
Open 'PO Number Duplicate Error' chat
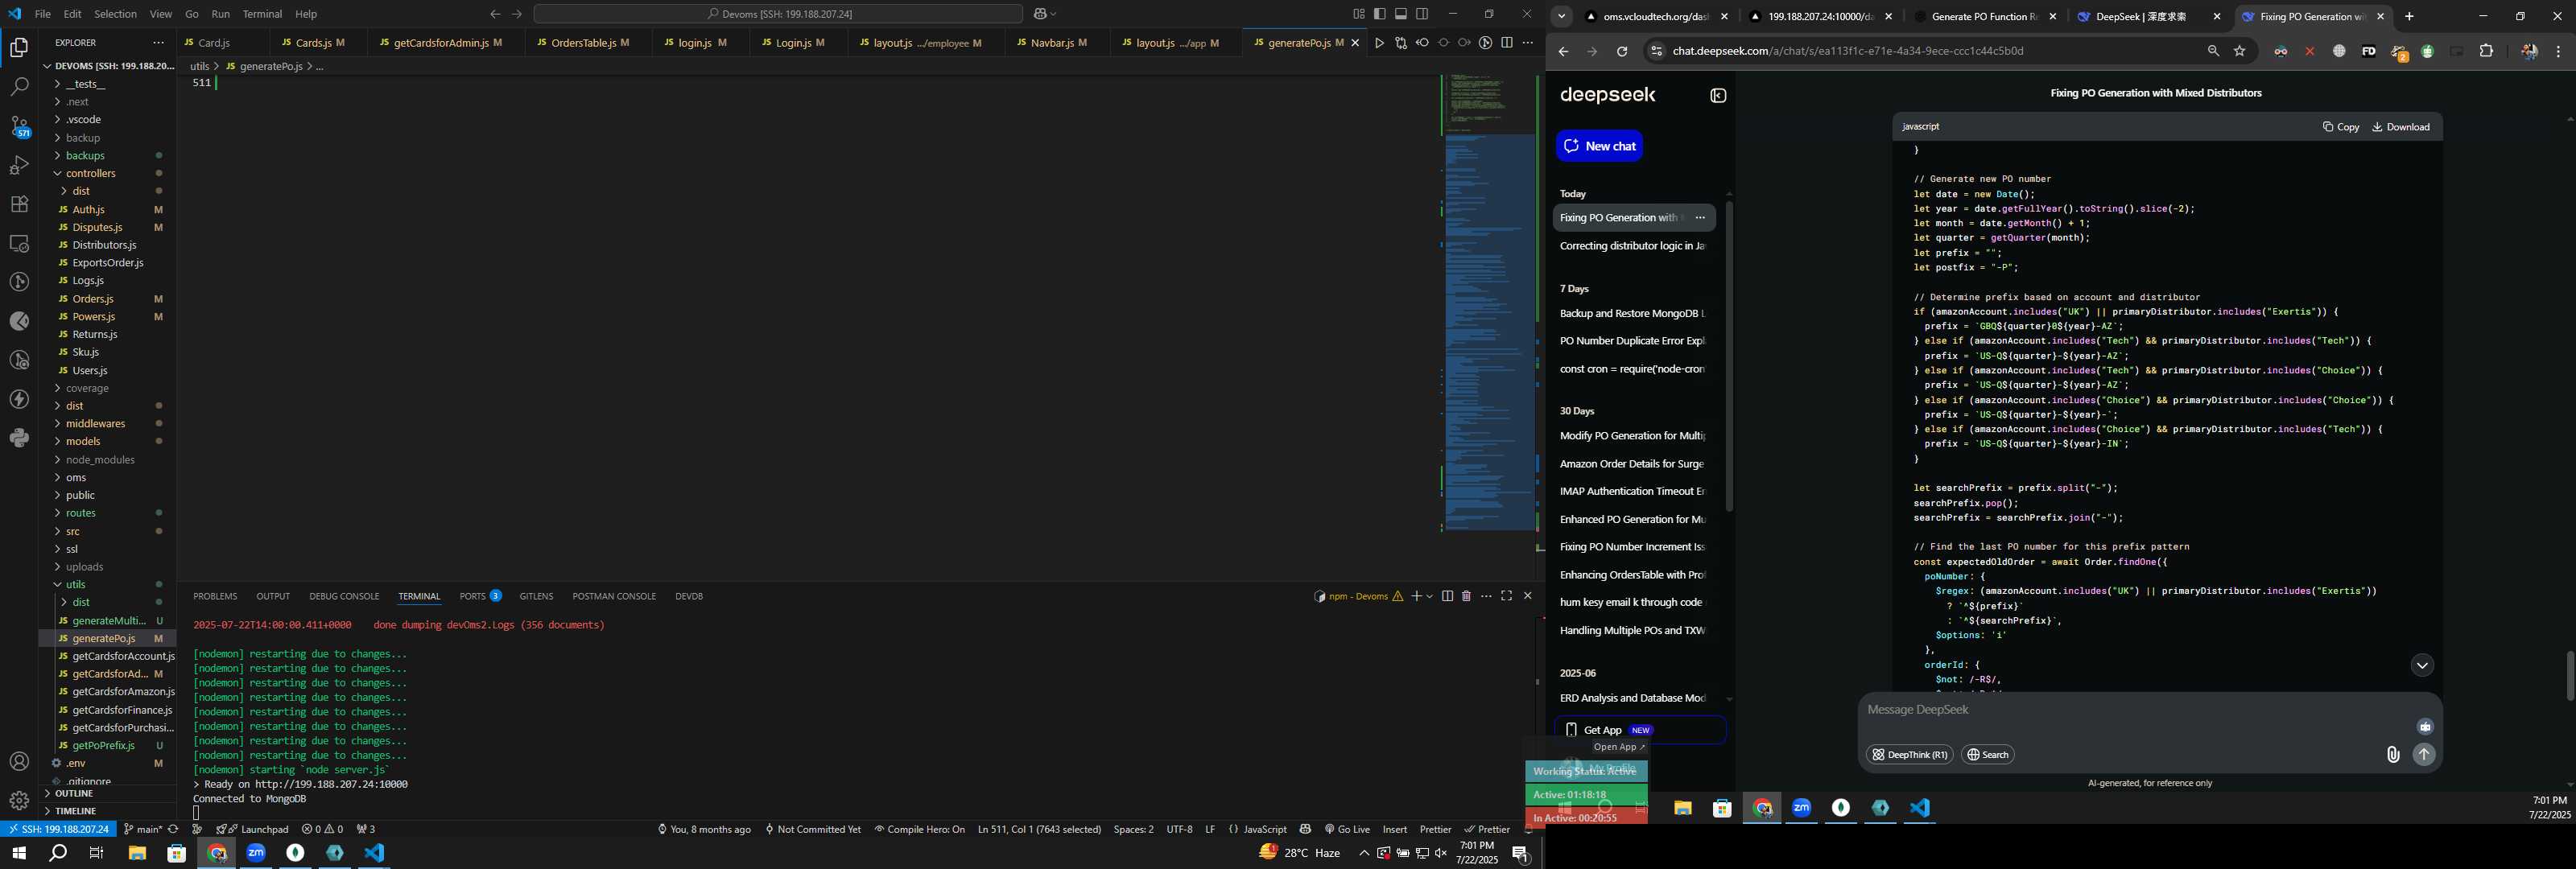tap(1632, 341)
